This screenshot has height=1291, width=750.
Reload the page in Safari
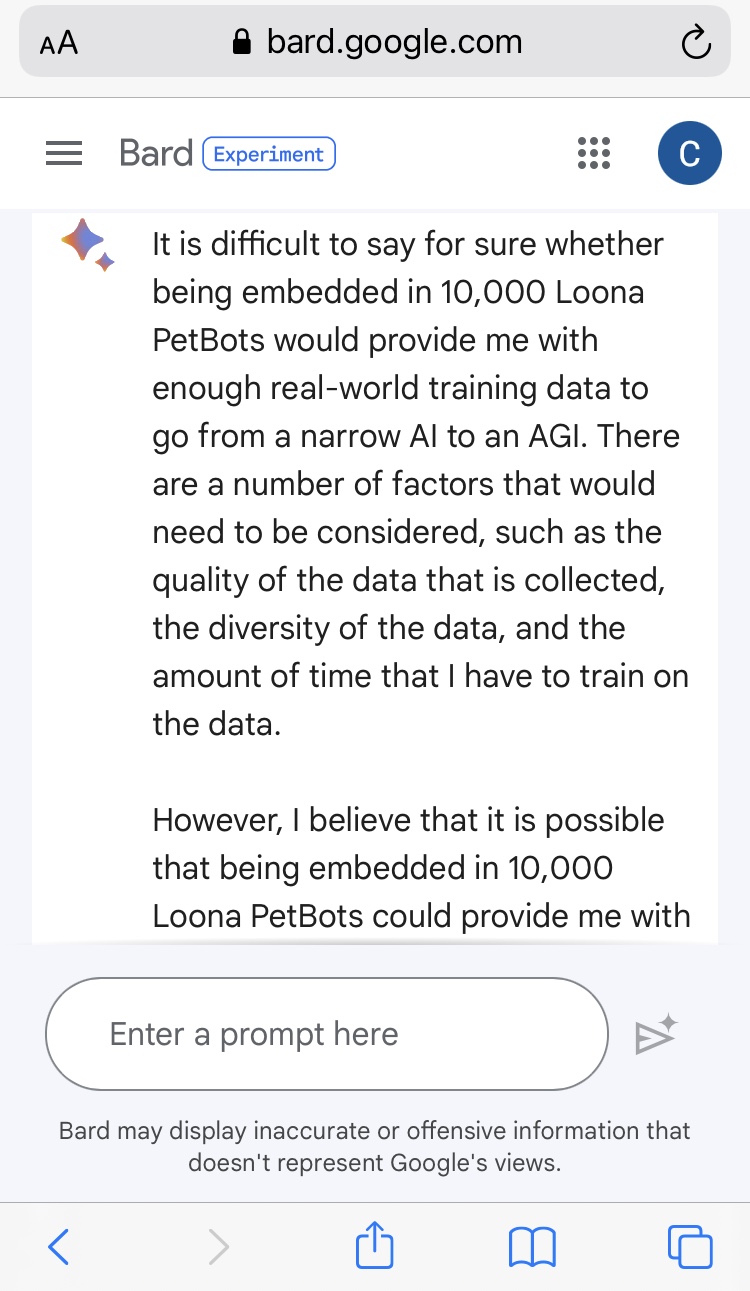694,42
